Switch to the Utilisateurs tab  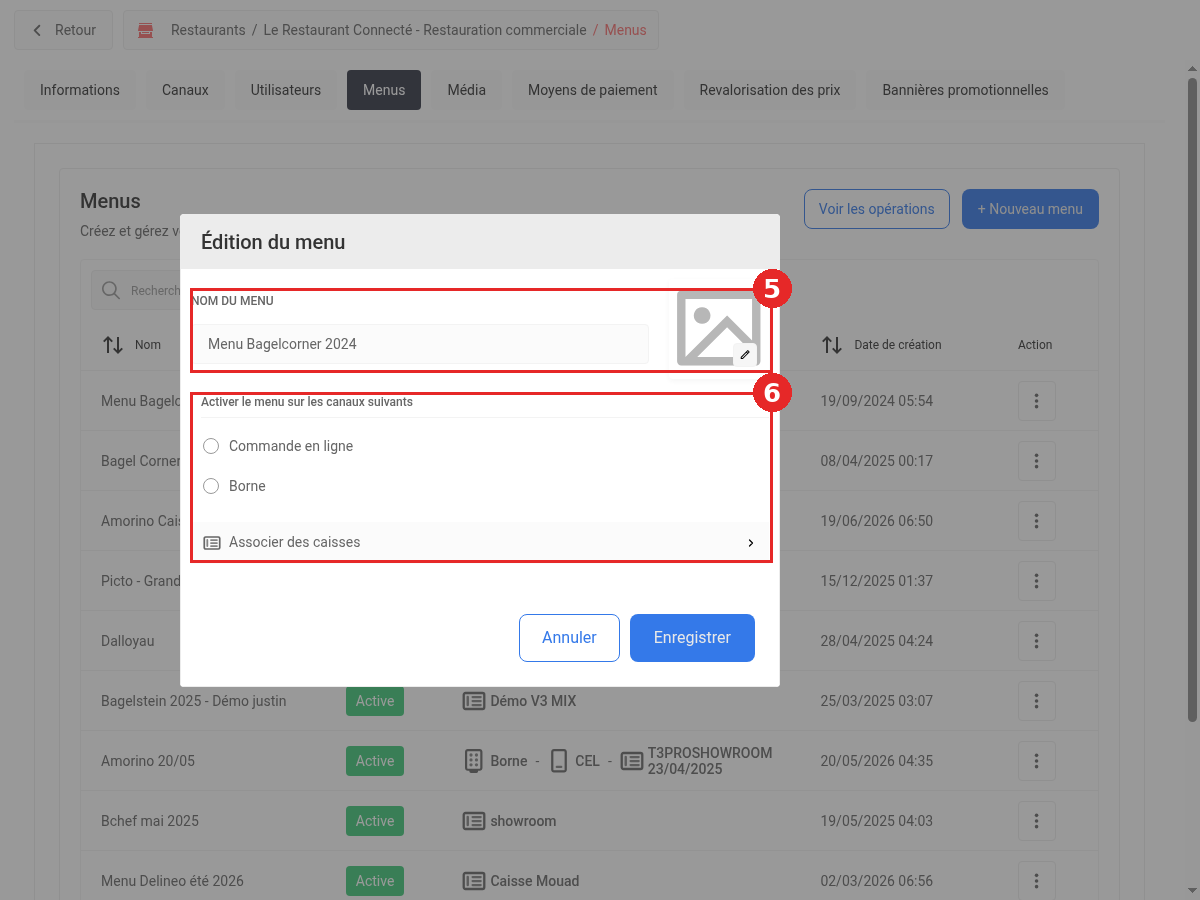pos(286,90)
